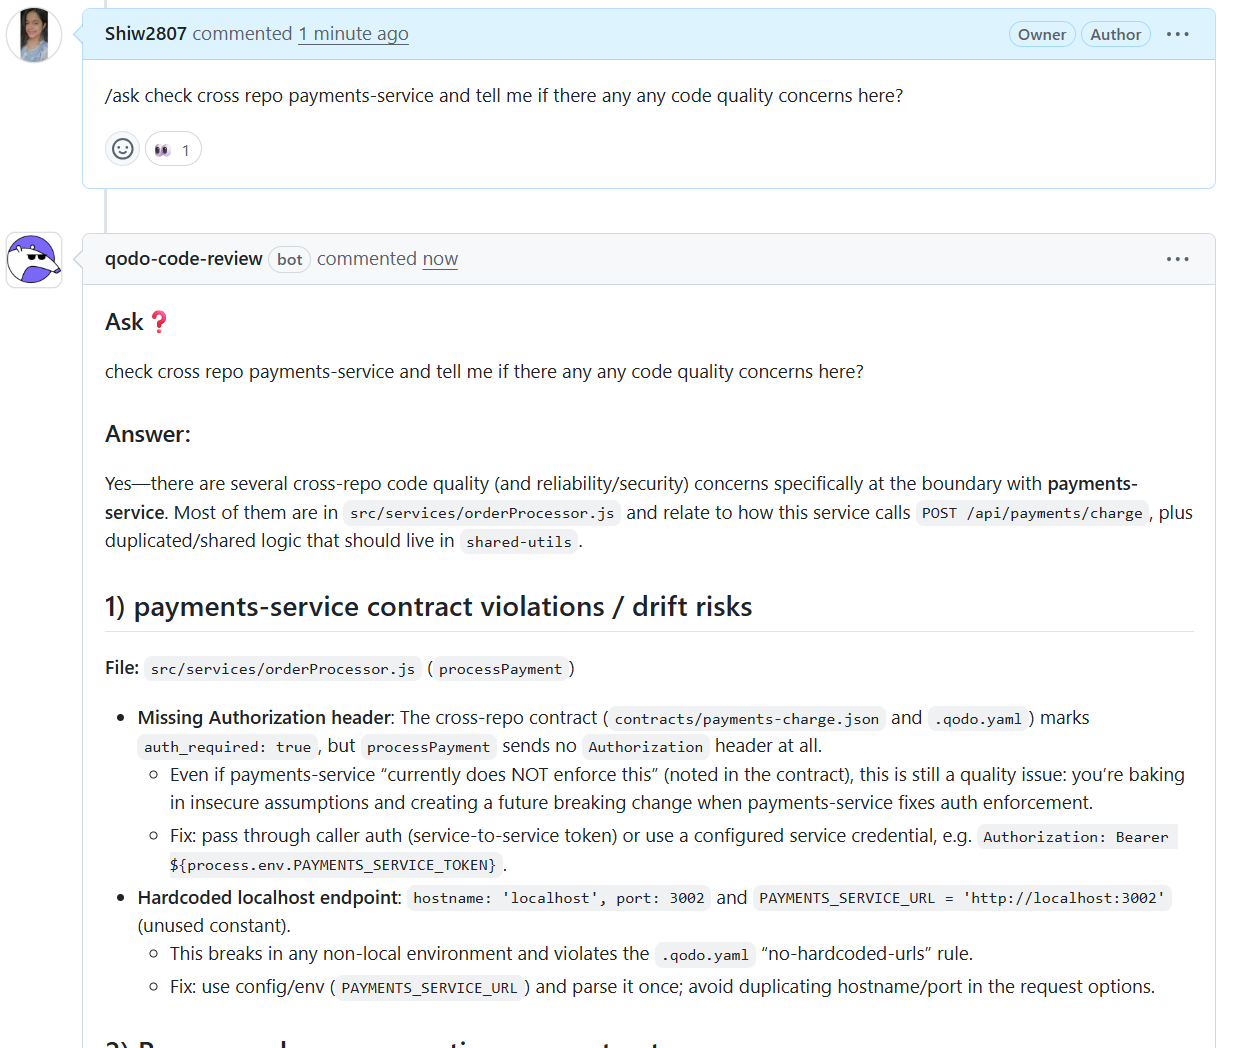1249x1048 pixels.
Task: Expand the bot comment's options dropdown
Action: [x=1177, y=258]
